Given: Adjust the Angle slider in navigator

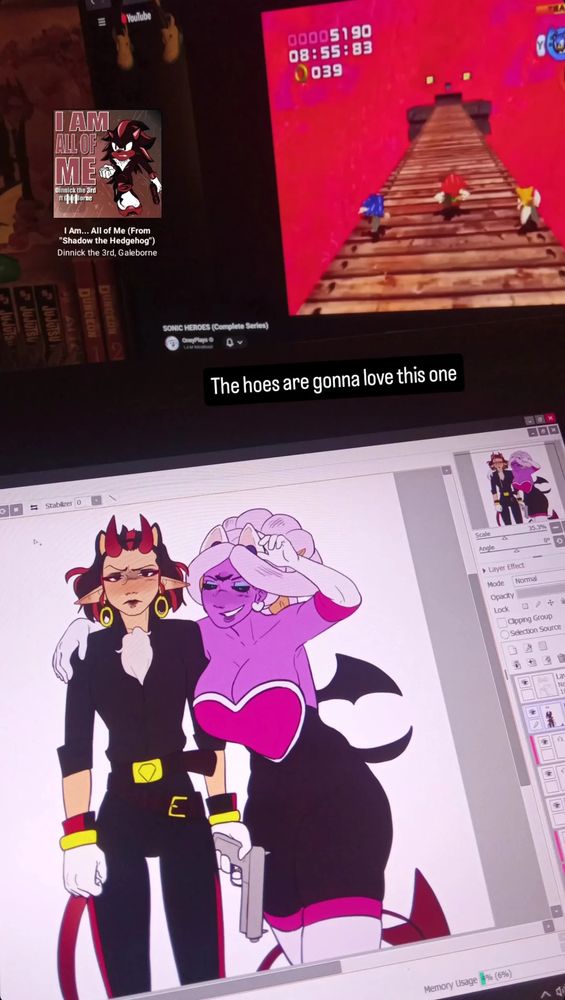Looking at the screenshot, I should click(514, 548).
